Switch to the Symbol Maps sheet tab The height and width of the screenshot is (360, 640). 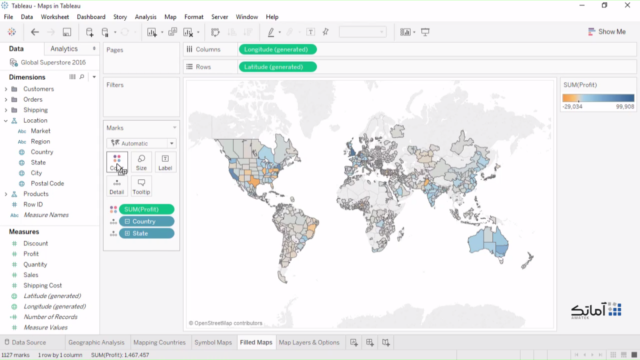[213, 342]
